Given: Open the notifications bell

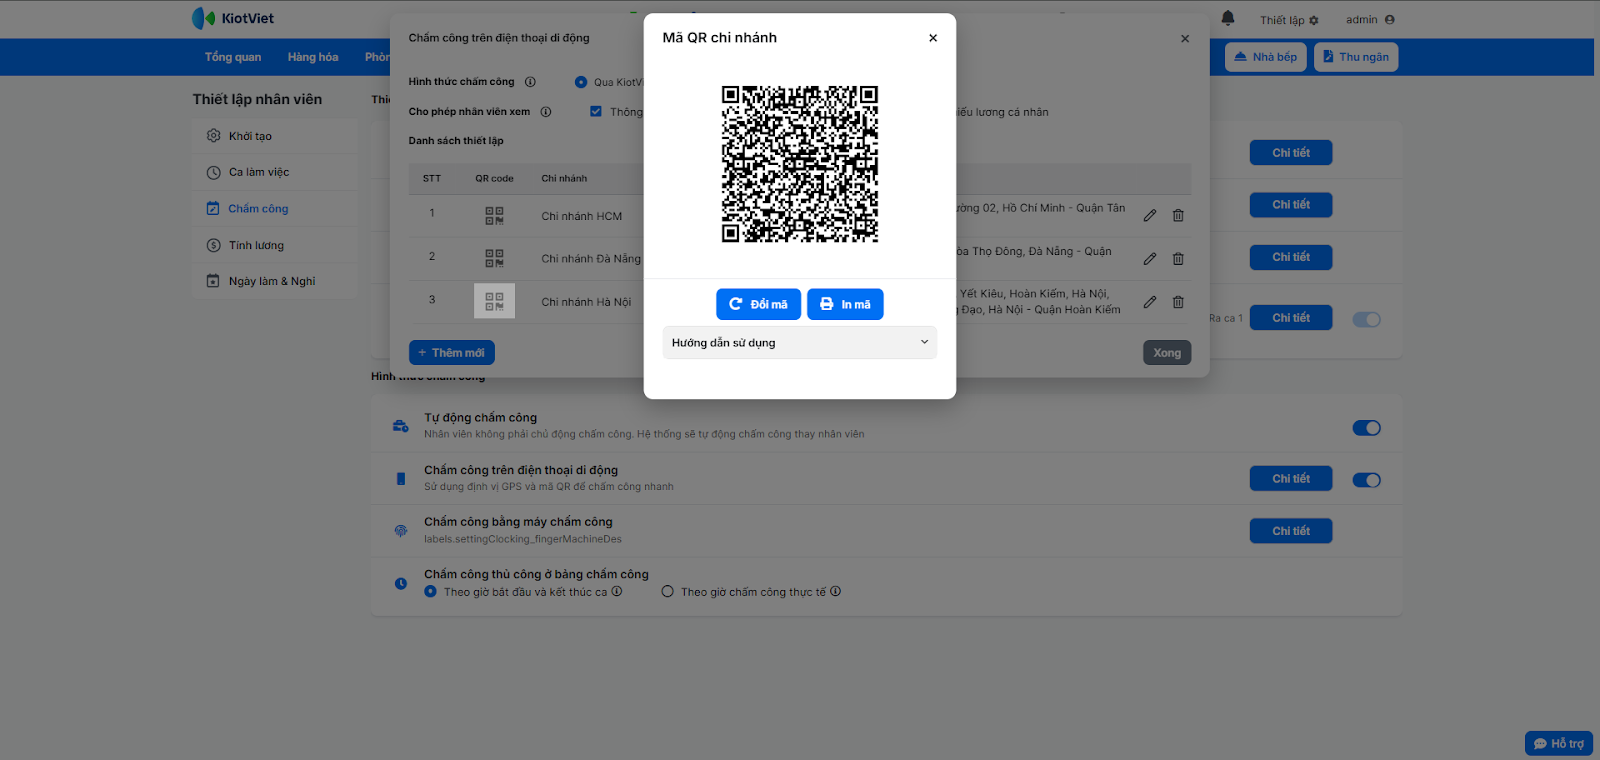Looking at the screenshot, I should coord(1228,19).
